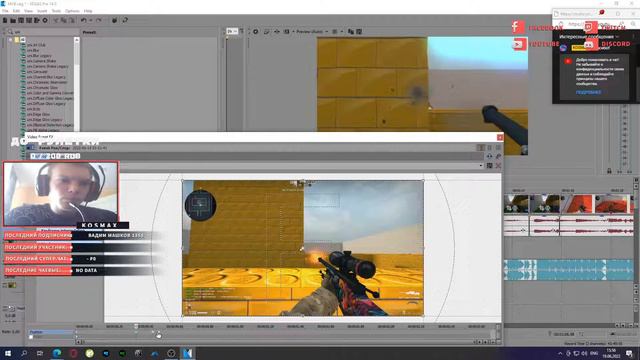Toggle preview on external monitor icon
The width and height of the screenshot is (640, 360).
point(267,31)
